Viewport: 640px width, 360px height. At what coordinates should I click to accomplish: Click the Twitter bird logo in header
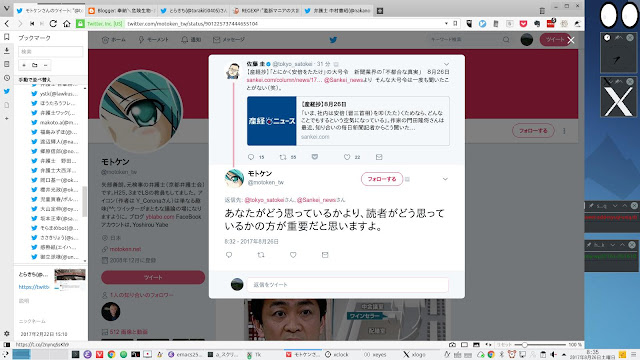(333, 40)
